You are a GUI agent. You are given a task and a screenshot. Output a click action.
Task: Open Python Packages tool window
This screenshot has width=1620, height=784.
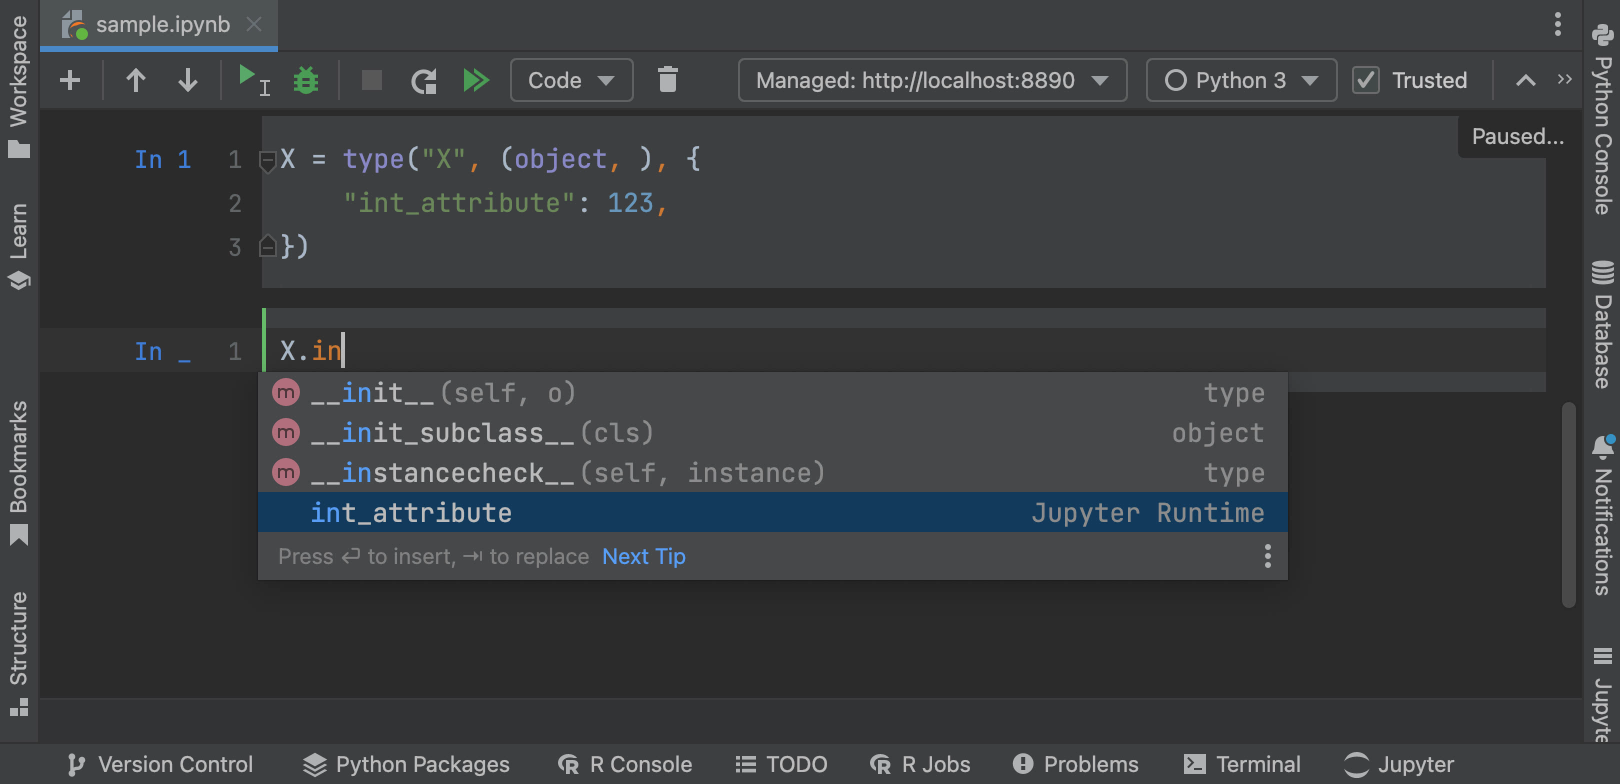tap(406, 764)
